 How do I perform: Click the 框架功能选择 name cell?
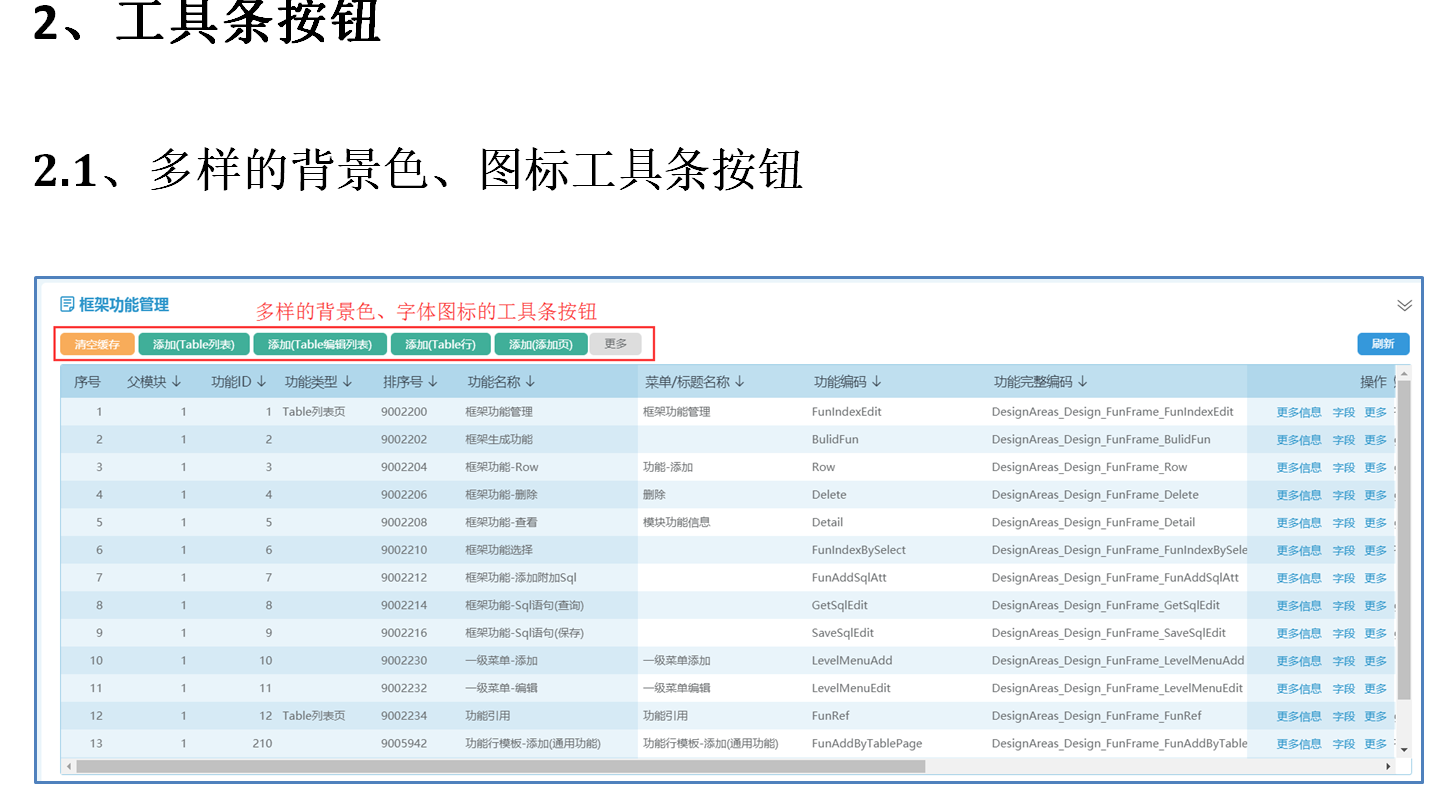point(499,550)
